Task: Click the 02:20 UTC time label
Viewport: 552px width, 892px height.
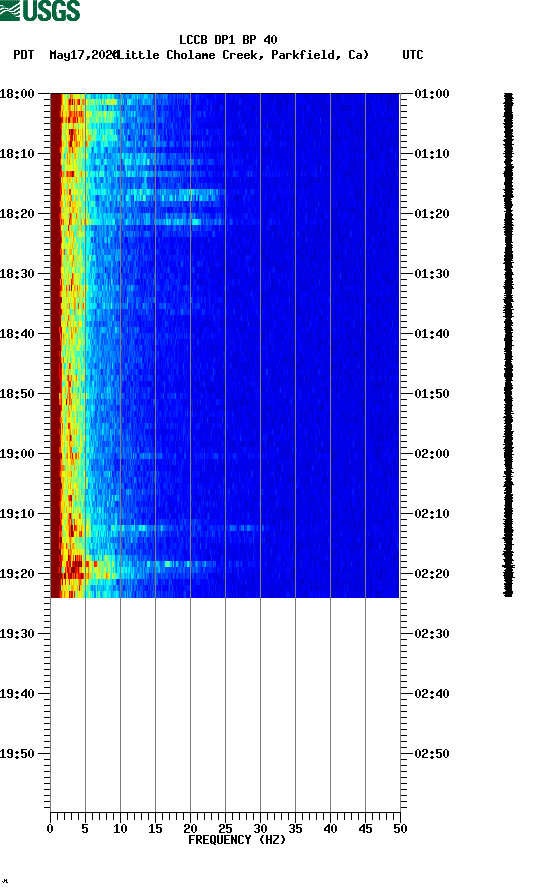Action: tap(432, 573)
